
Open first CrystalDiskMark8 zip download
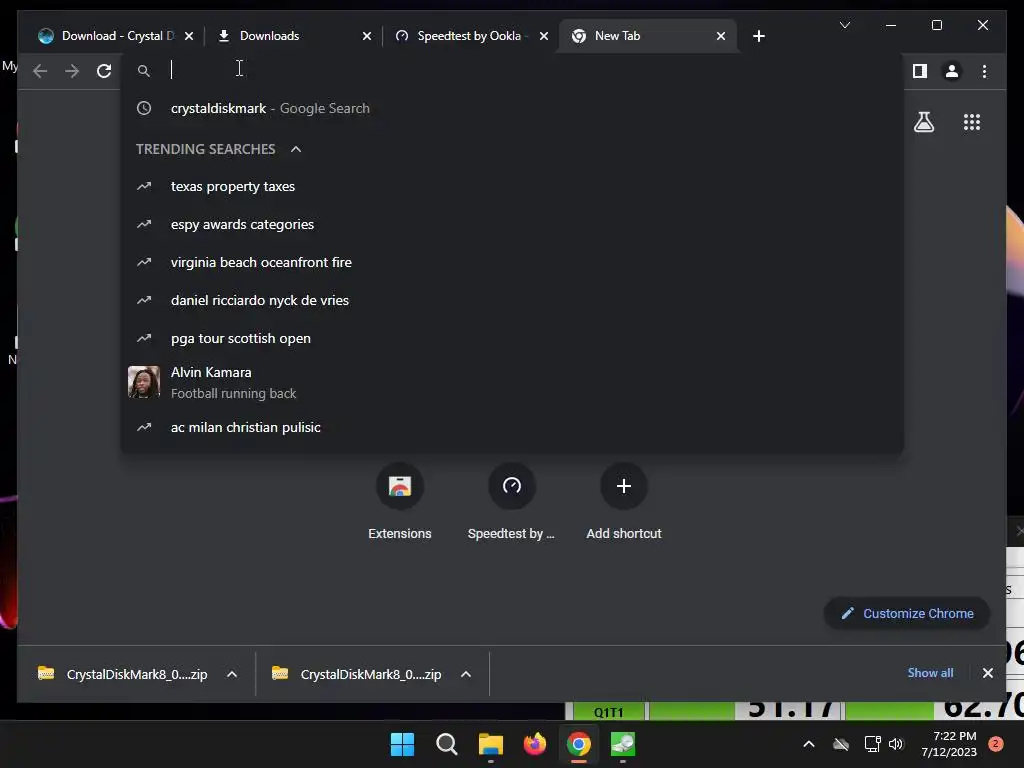click(x=123, y=674)
